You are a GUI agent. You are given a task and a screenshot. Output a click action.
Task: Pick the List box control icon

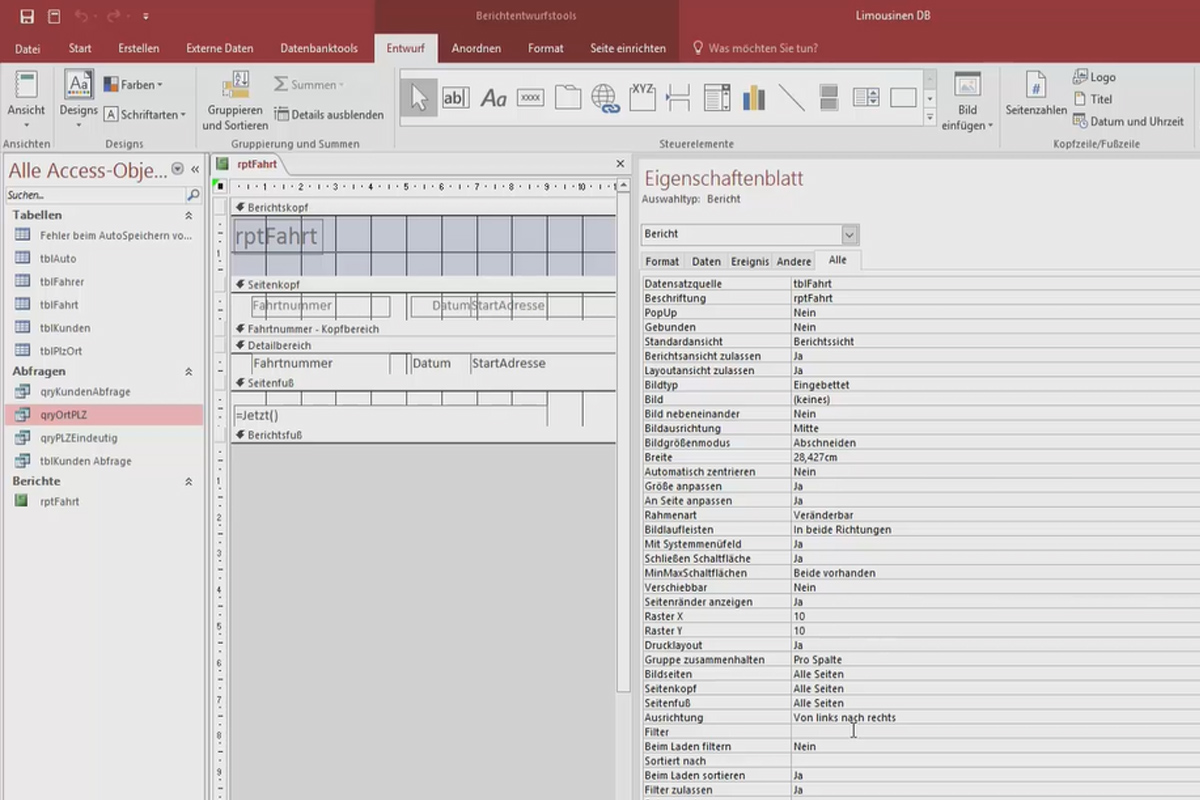tap(866, 97)
